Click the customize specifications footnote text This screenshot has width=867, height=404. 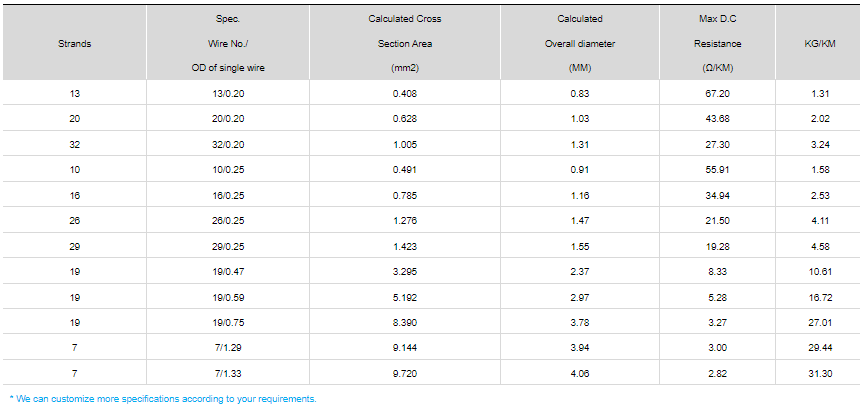pyautogui.click(x=163, y=398)
